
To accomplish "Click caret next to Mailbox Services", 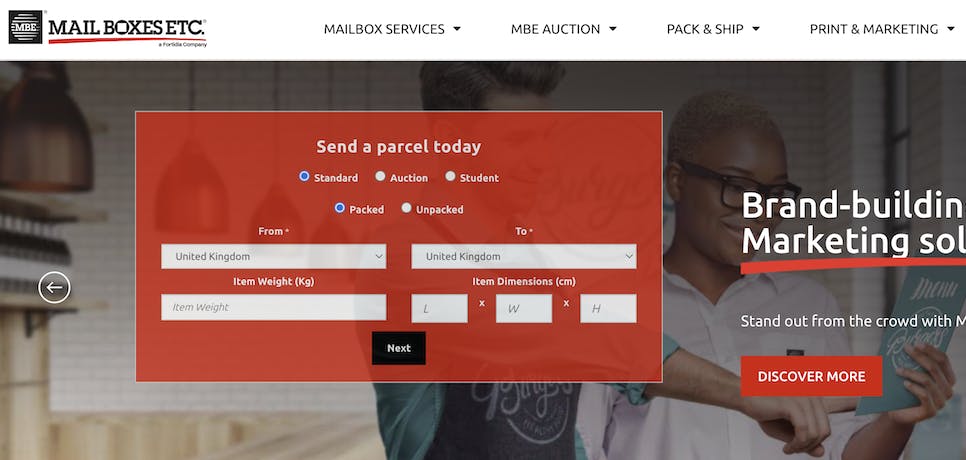I will (457, 29).
